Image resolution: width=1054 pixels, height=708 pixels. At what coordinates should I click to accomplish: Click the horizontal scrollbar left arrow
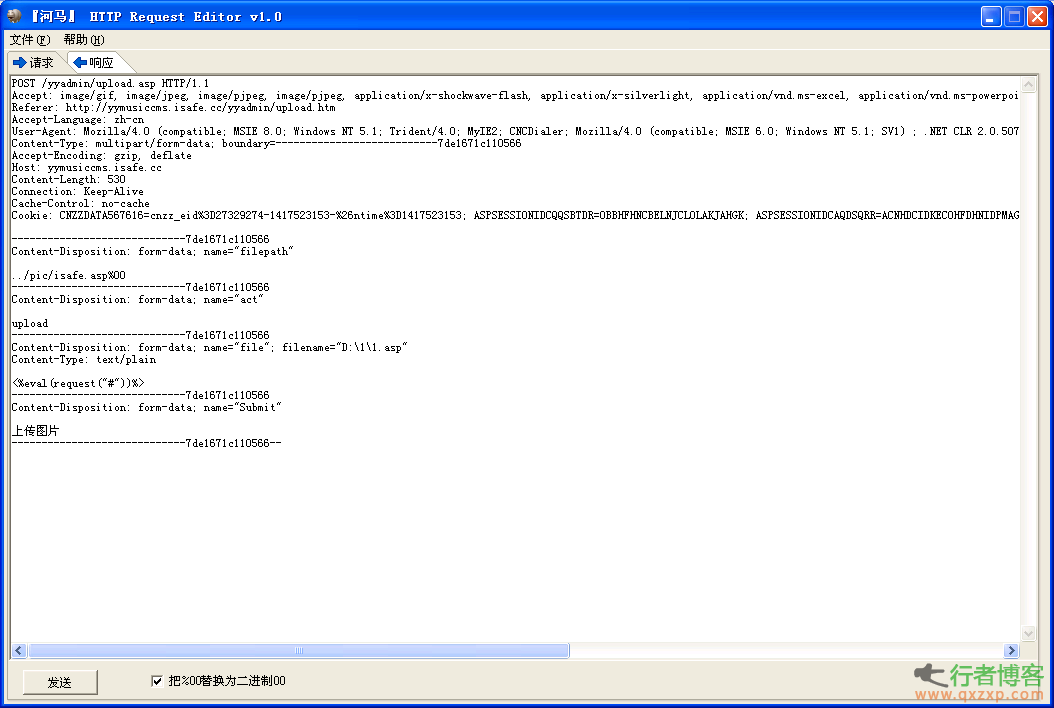[x=19, y=650]
